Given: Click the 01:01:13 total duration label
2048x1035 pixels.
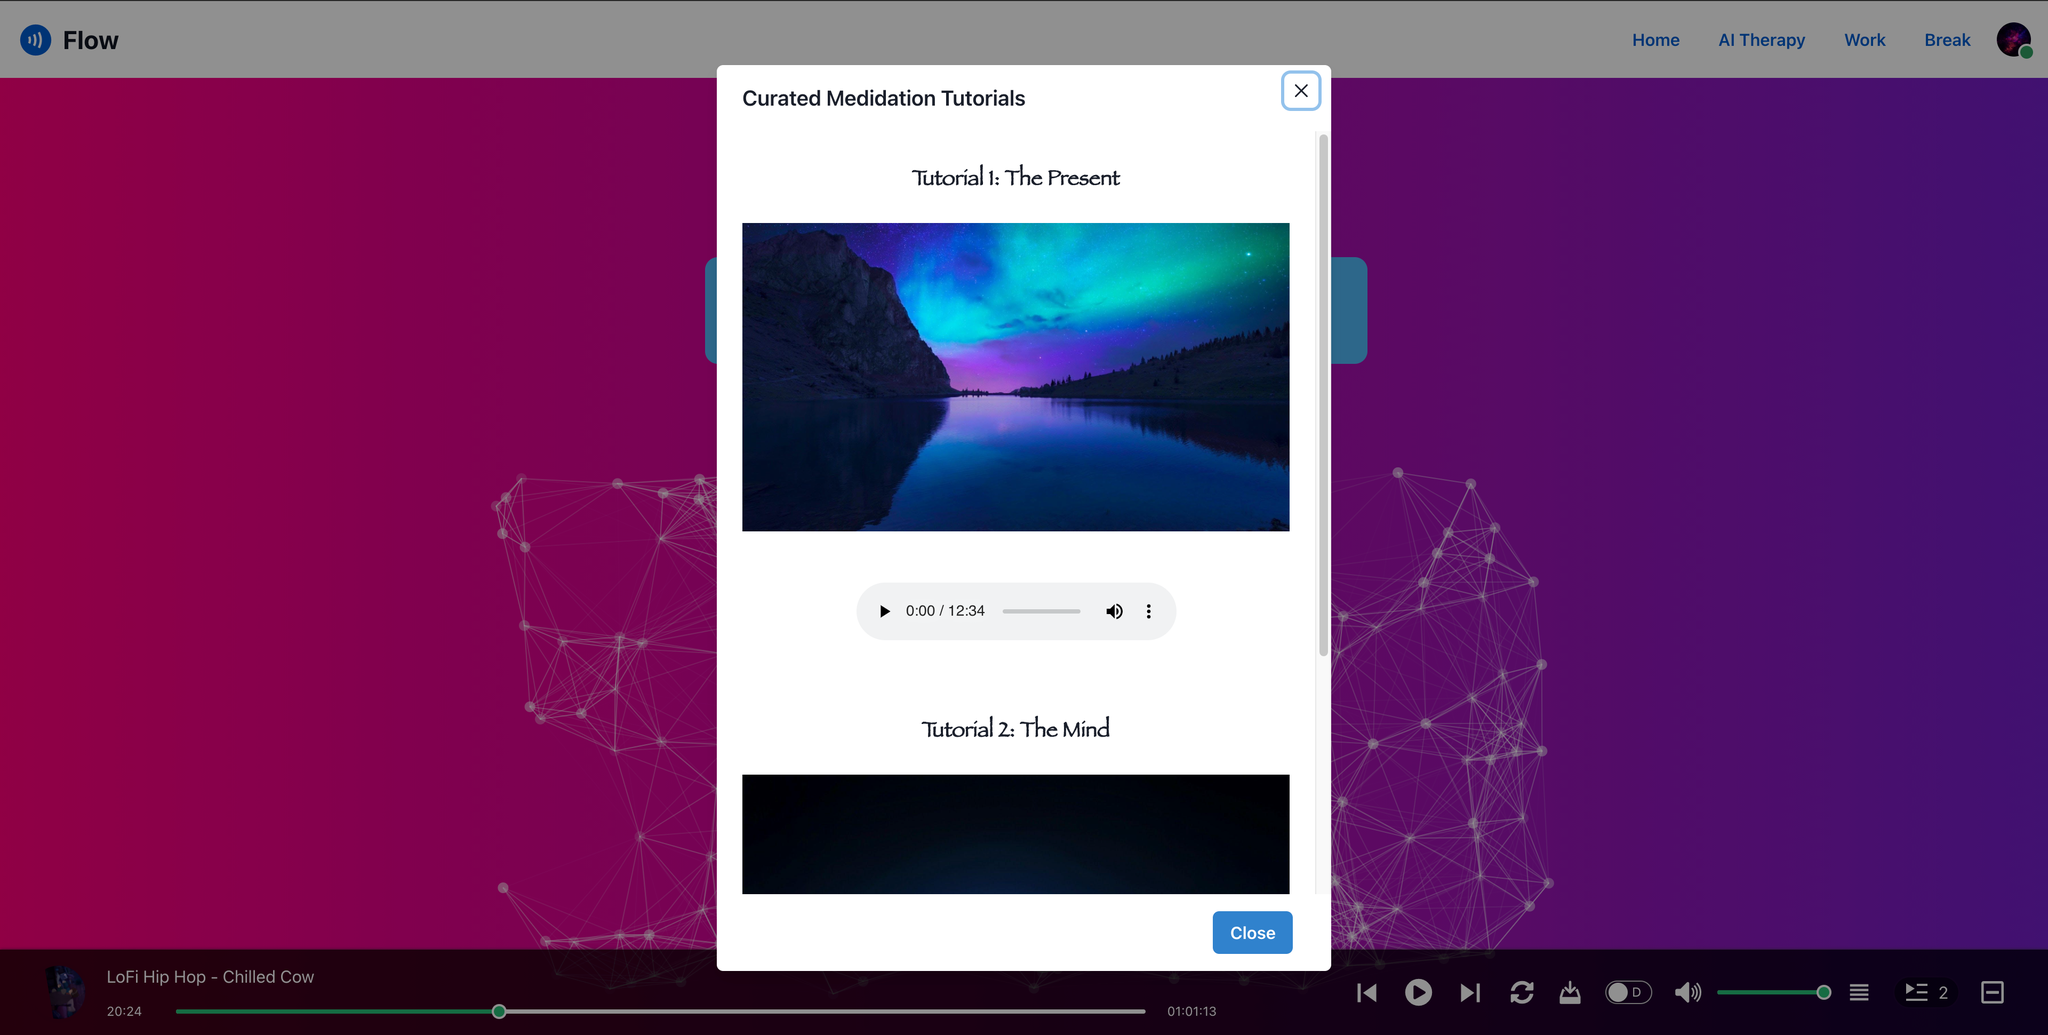Looking at the screenshot, I should pyautogui.click(x=1192, y=1011).
